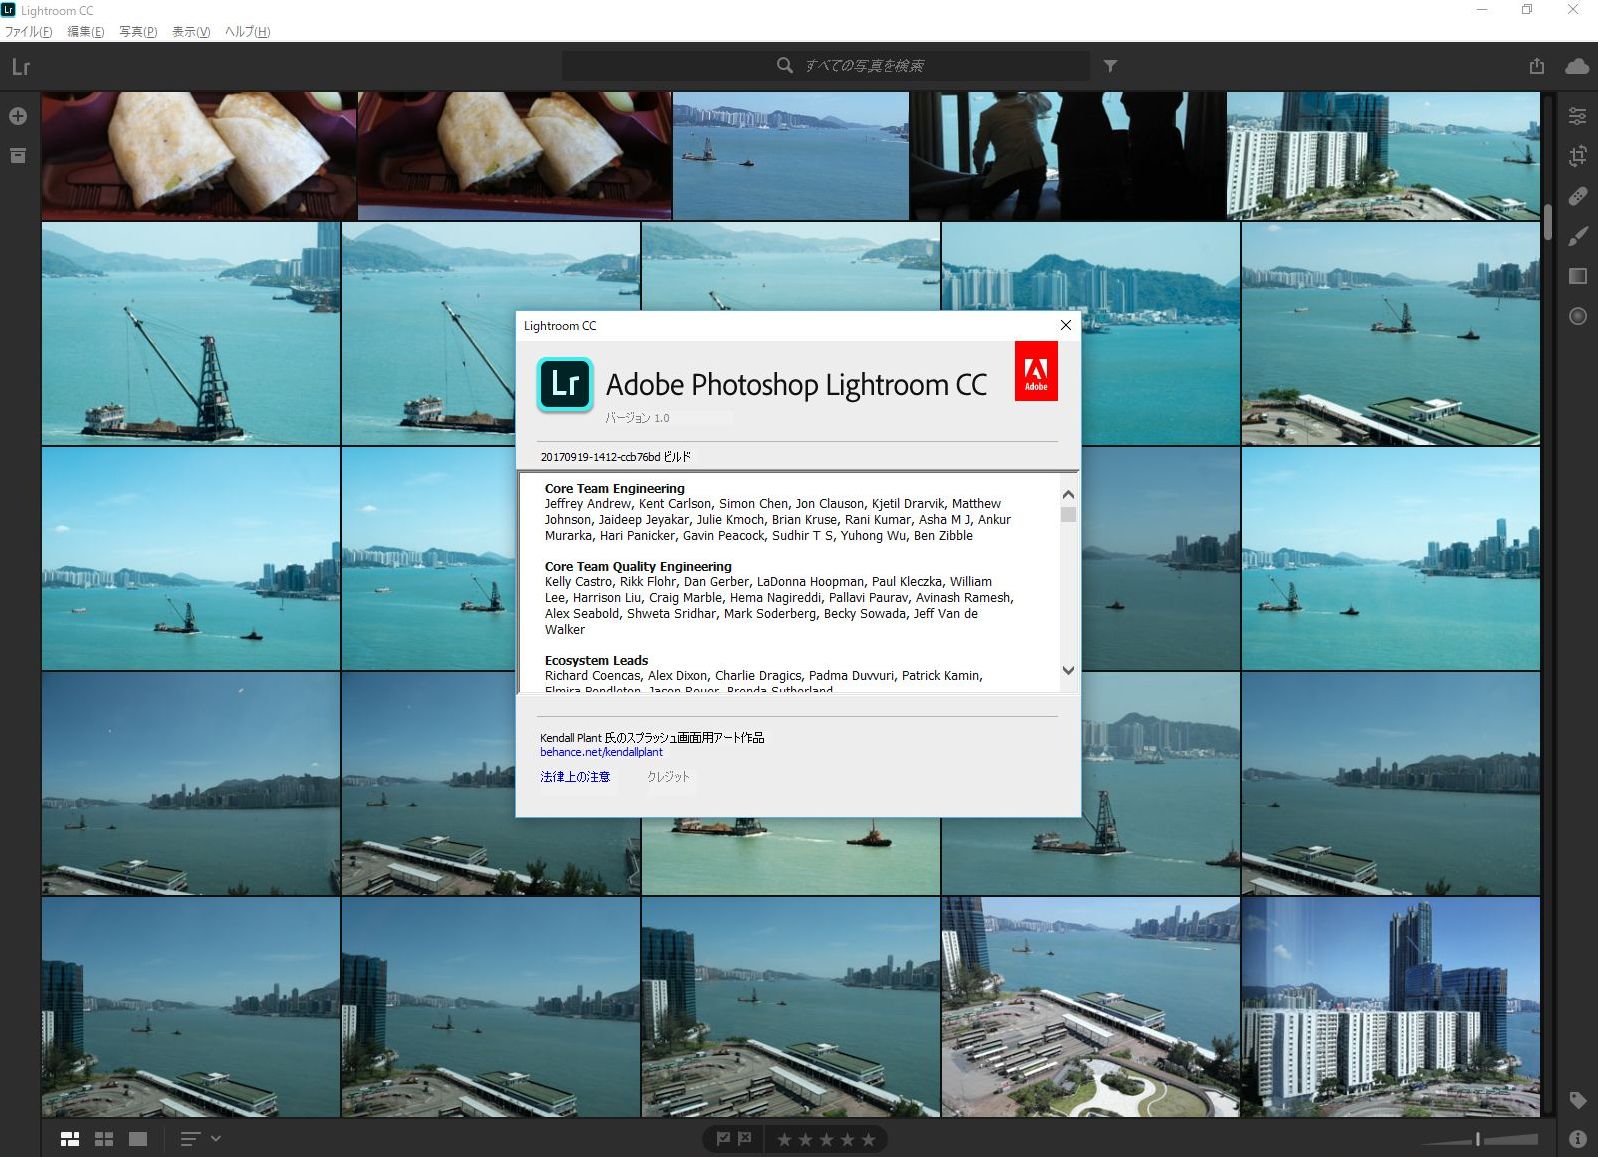Set rating to three stars
Viewport: 1598px width, 1157px height.
(826, 1140)
